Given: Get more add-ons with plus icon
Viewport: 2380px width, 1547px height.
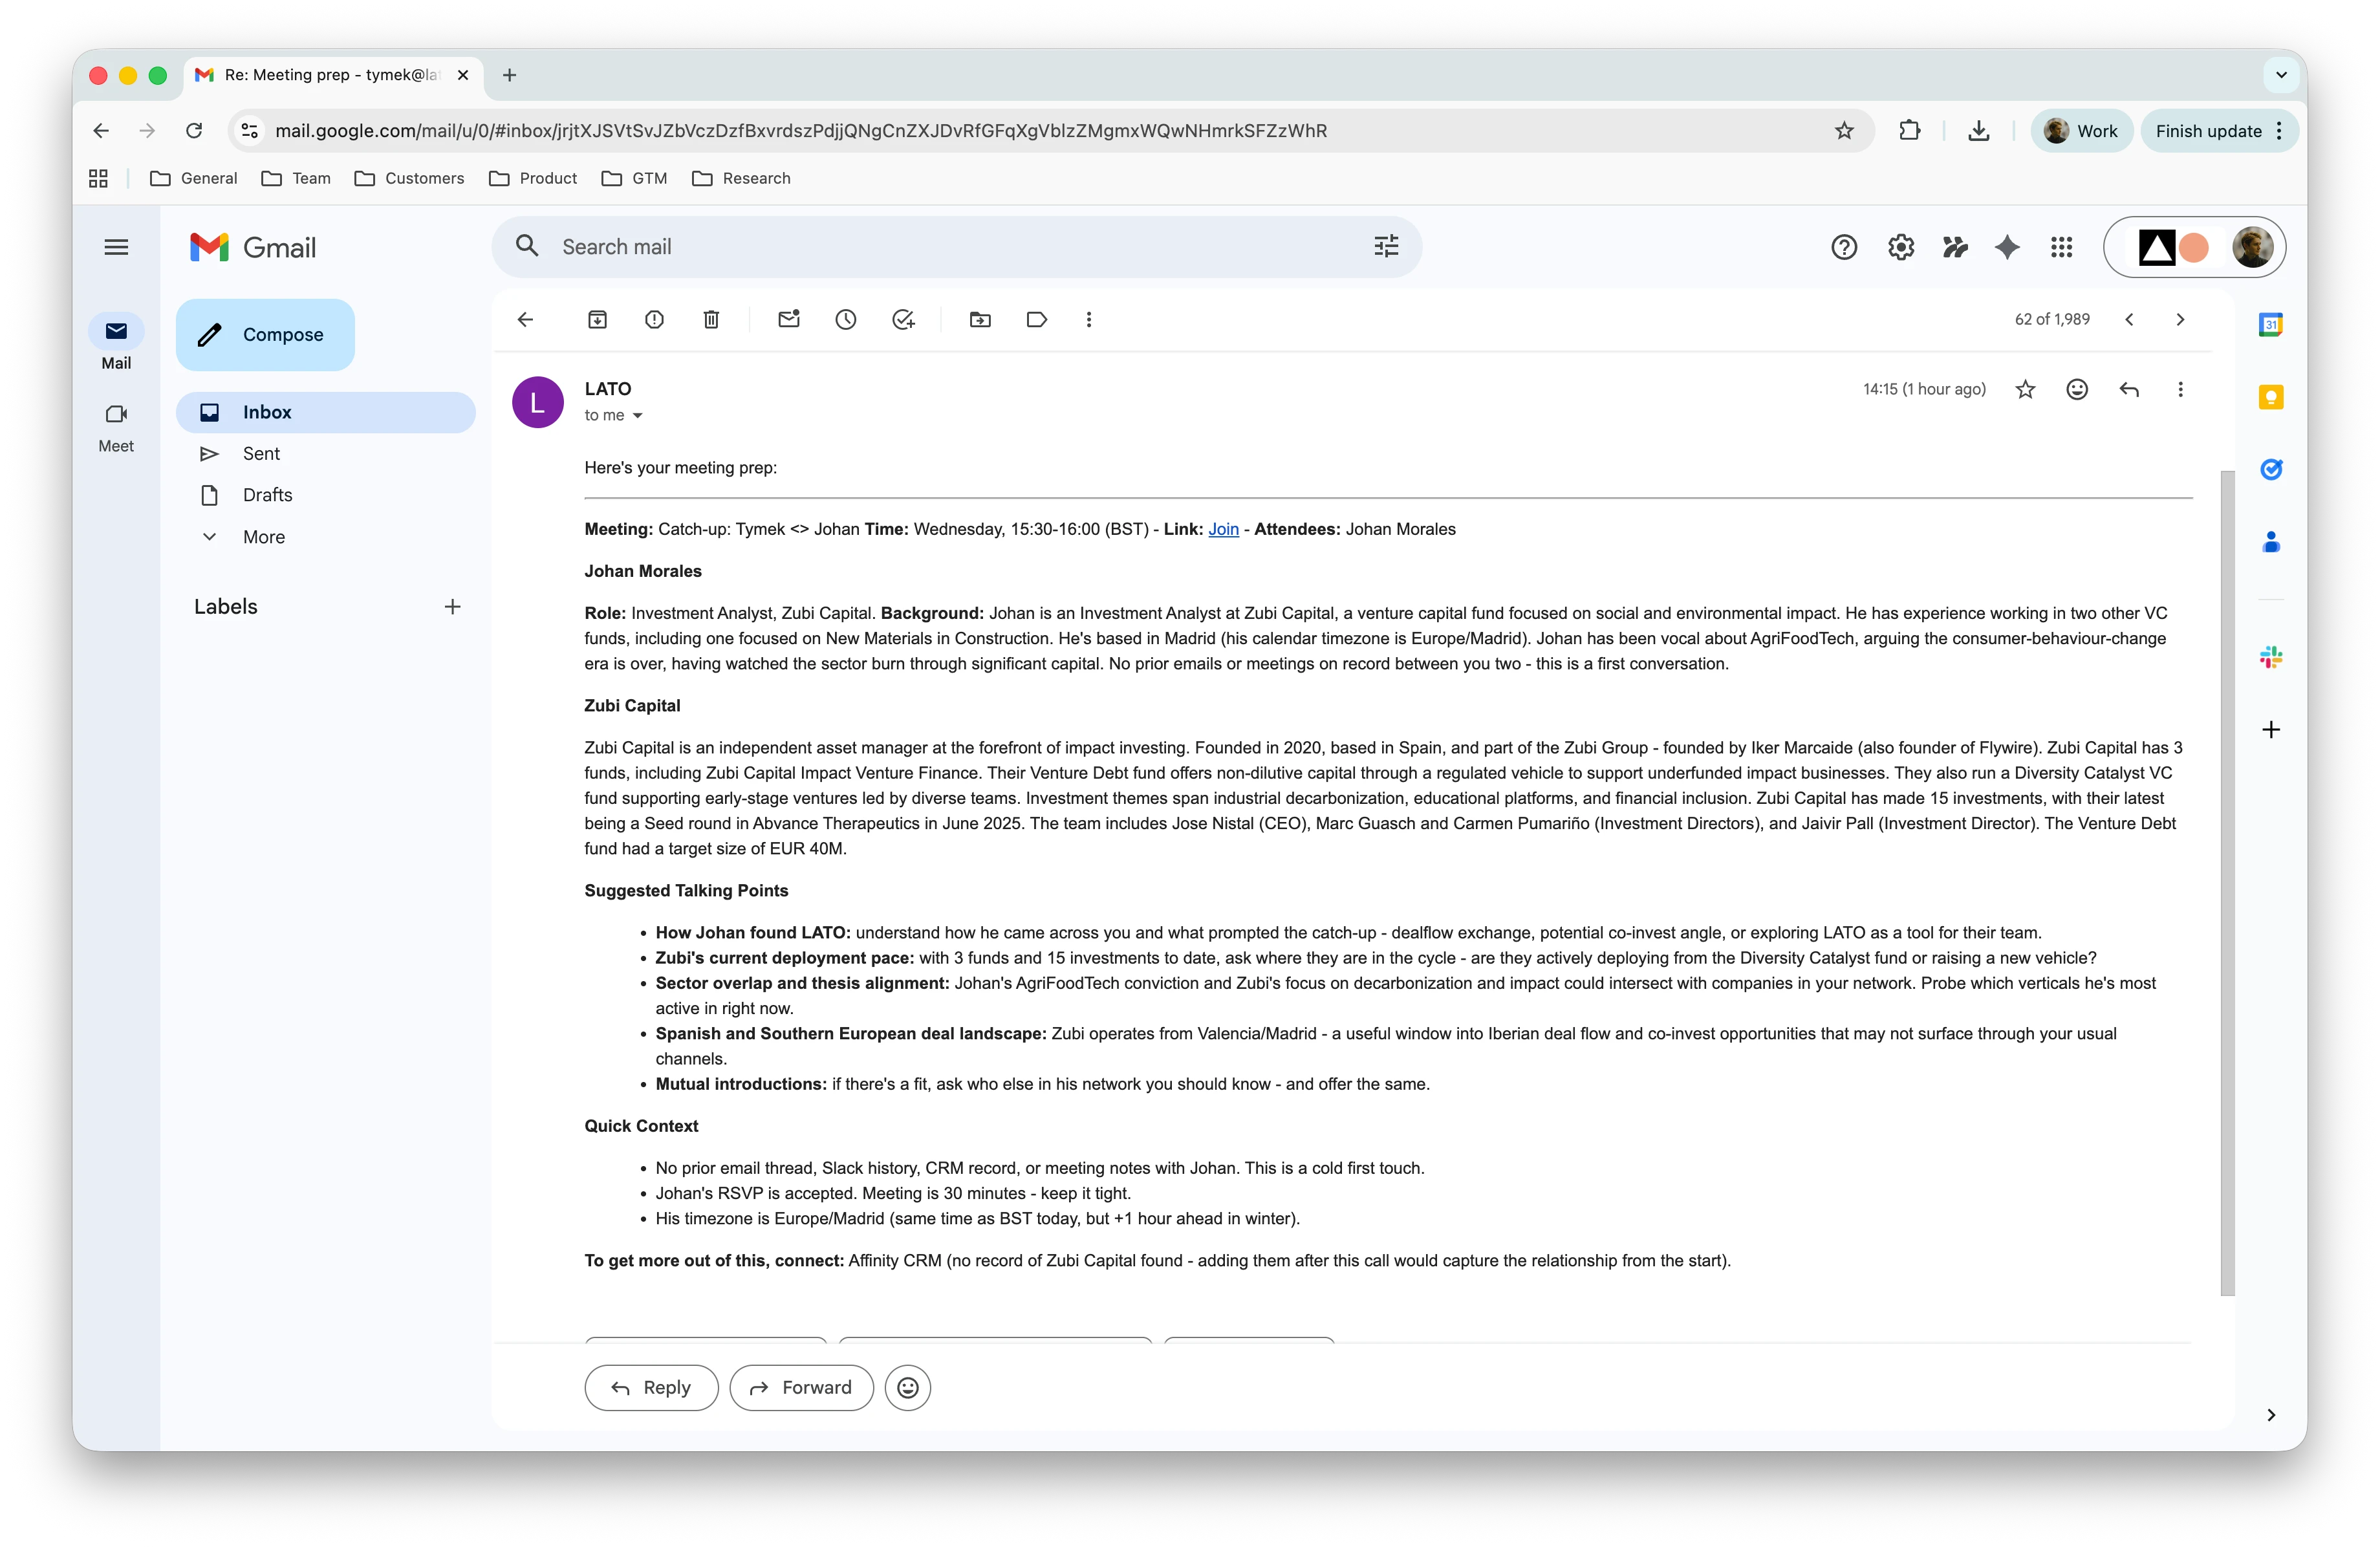Looking at the screenshot, I should [x=2271, y=729].
